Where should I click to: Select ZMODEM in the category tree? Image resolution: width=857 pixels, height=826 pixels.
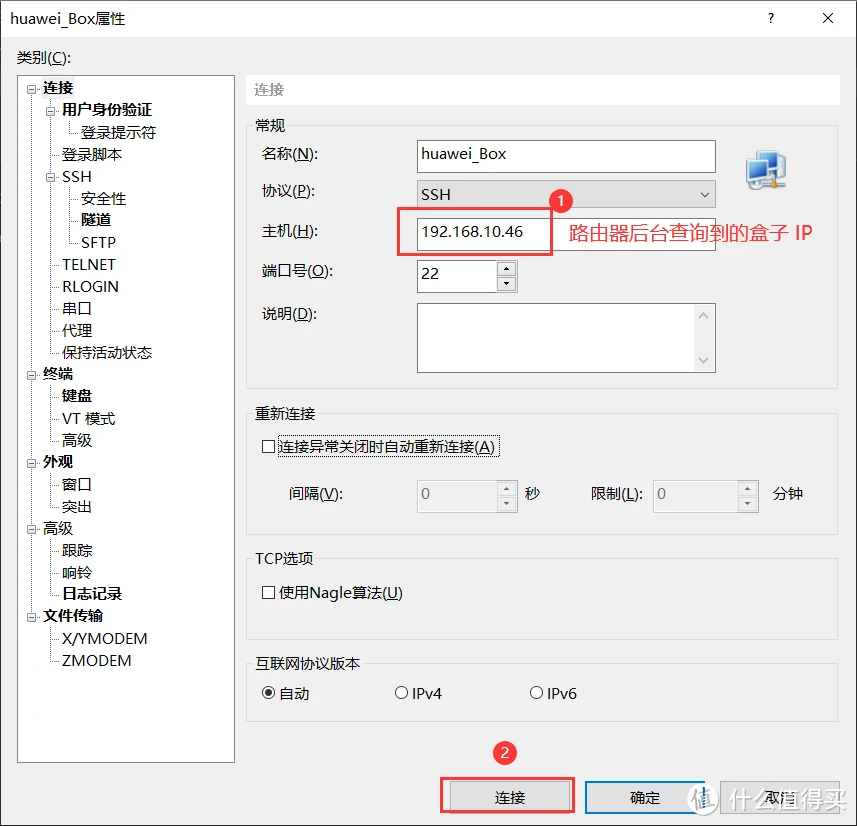pos(96,660)
